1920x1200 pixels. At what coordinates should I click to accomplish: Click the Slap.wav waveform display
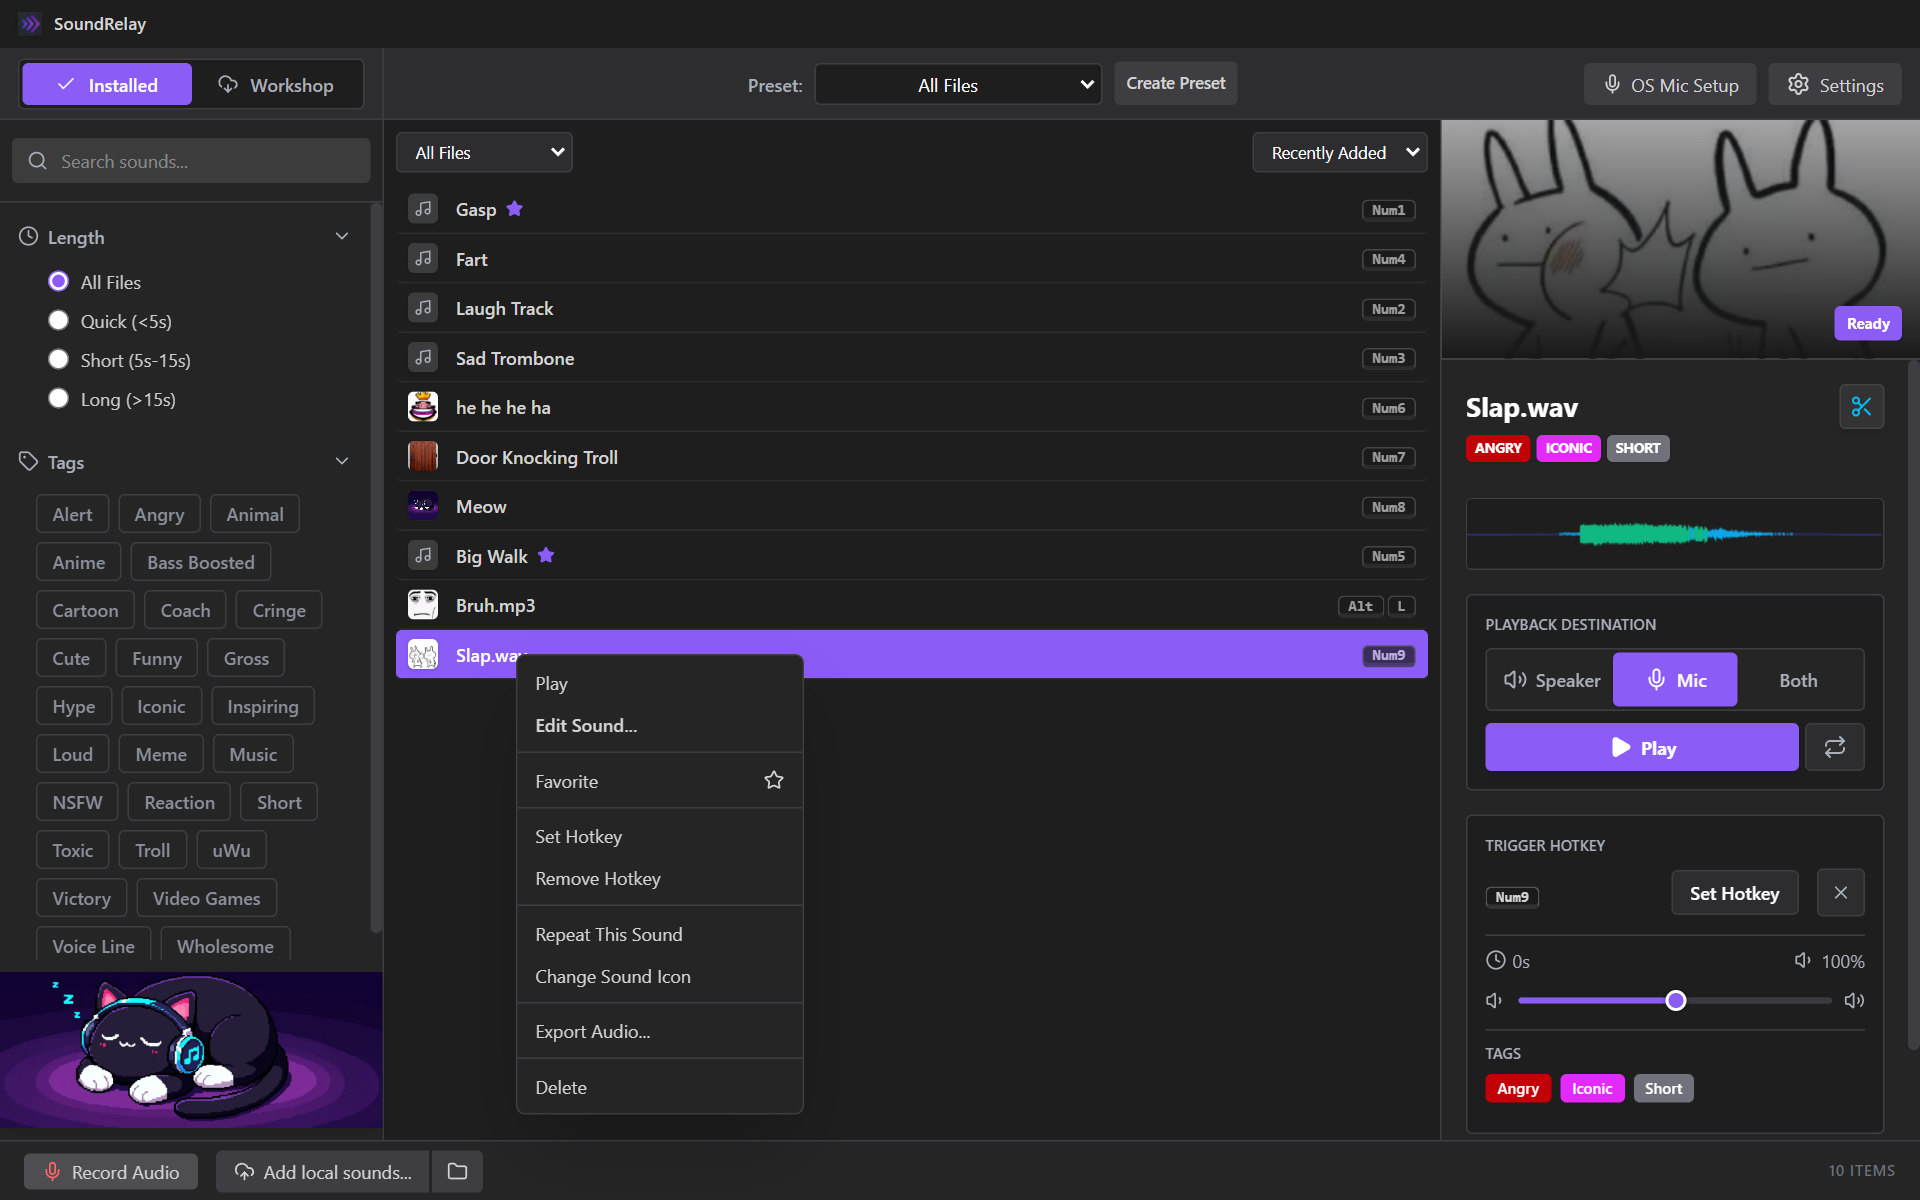coord(1675,534)
